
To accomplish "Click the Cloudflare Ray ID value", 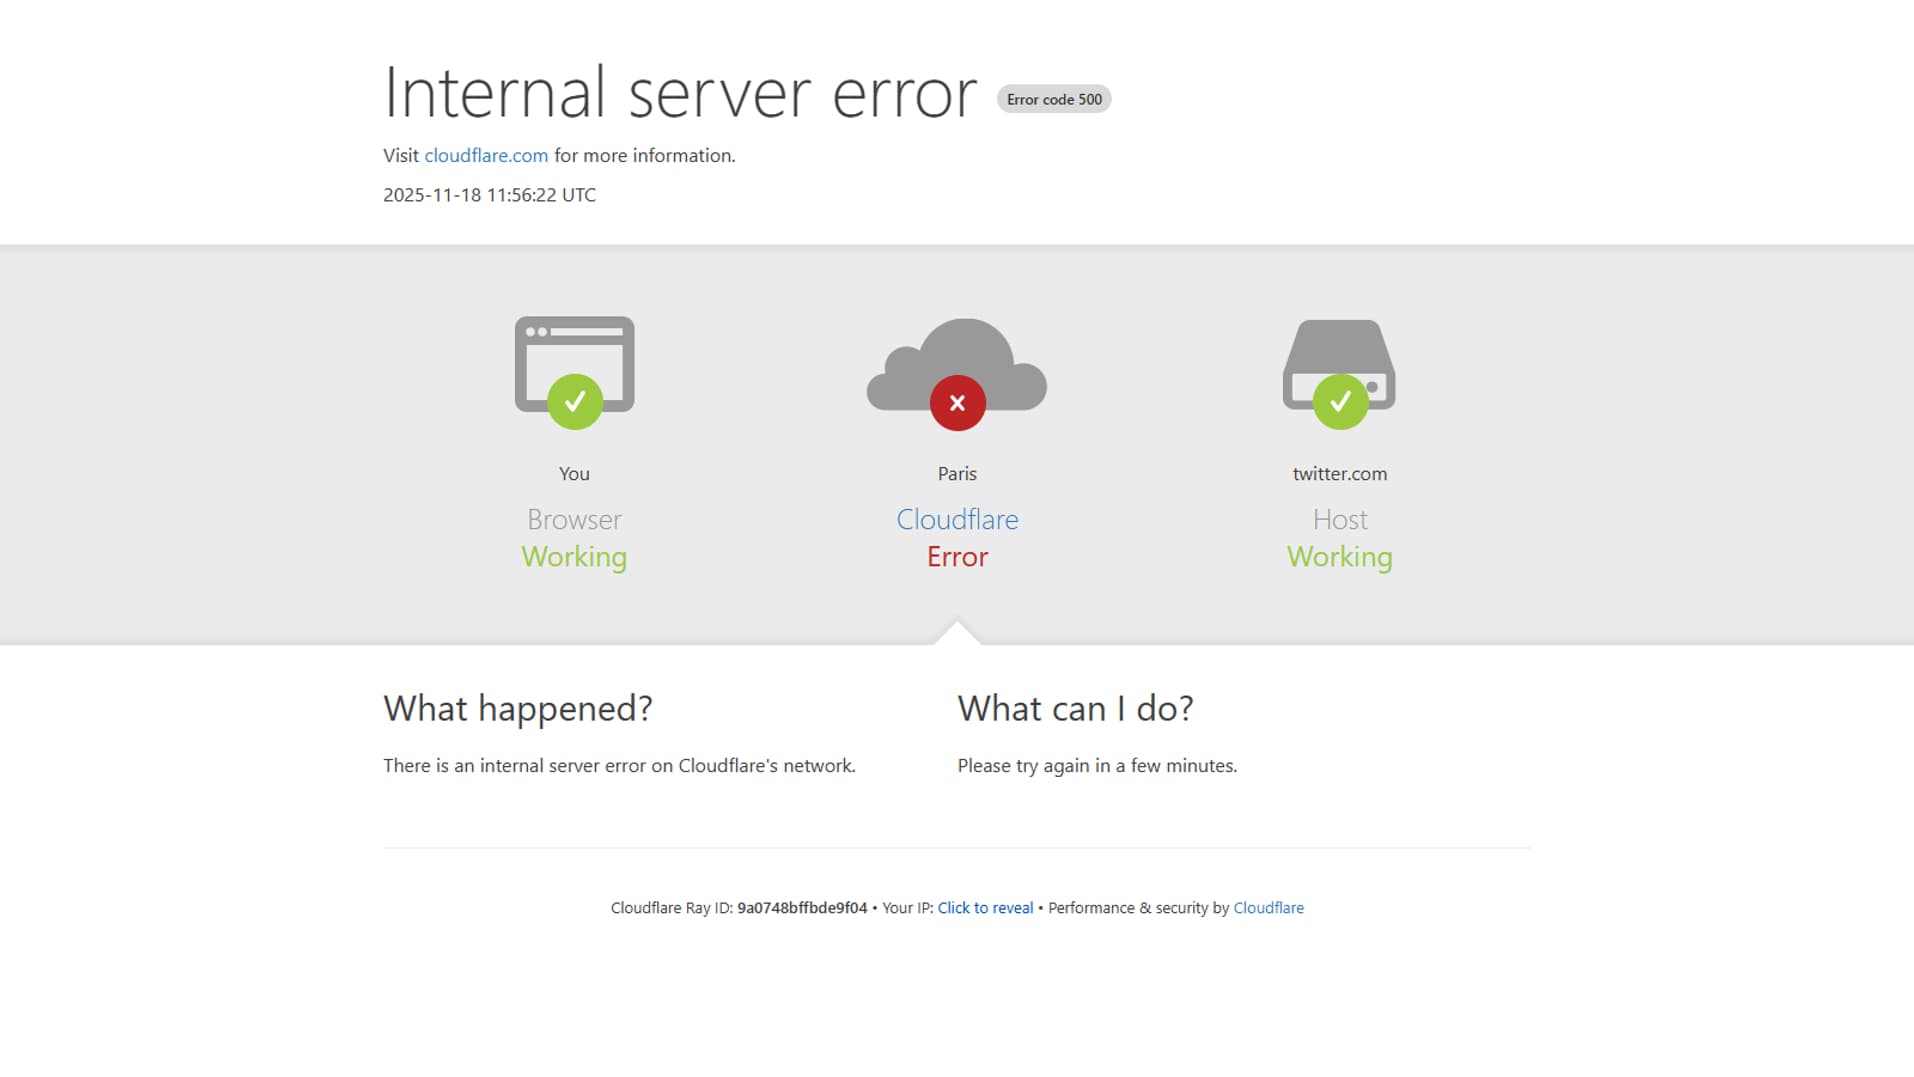I will [801, 907].
